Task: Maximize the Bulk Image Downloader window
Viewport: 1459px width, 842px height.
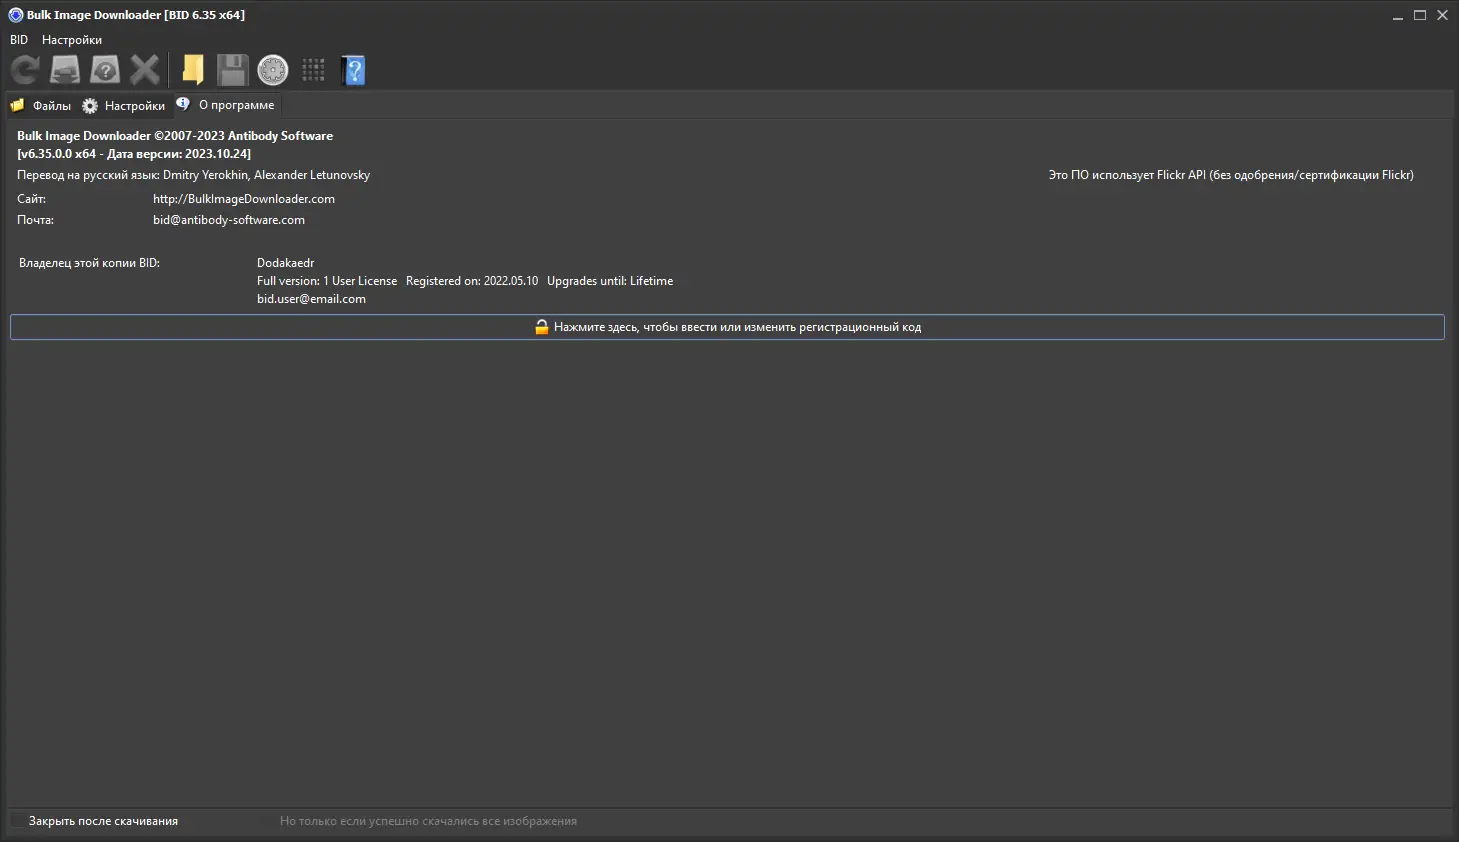Action: pos(1419,15)
